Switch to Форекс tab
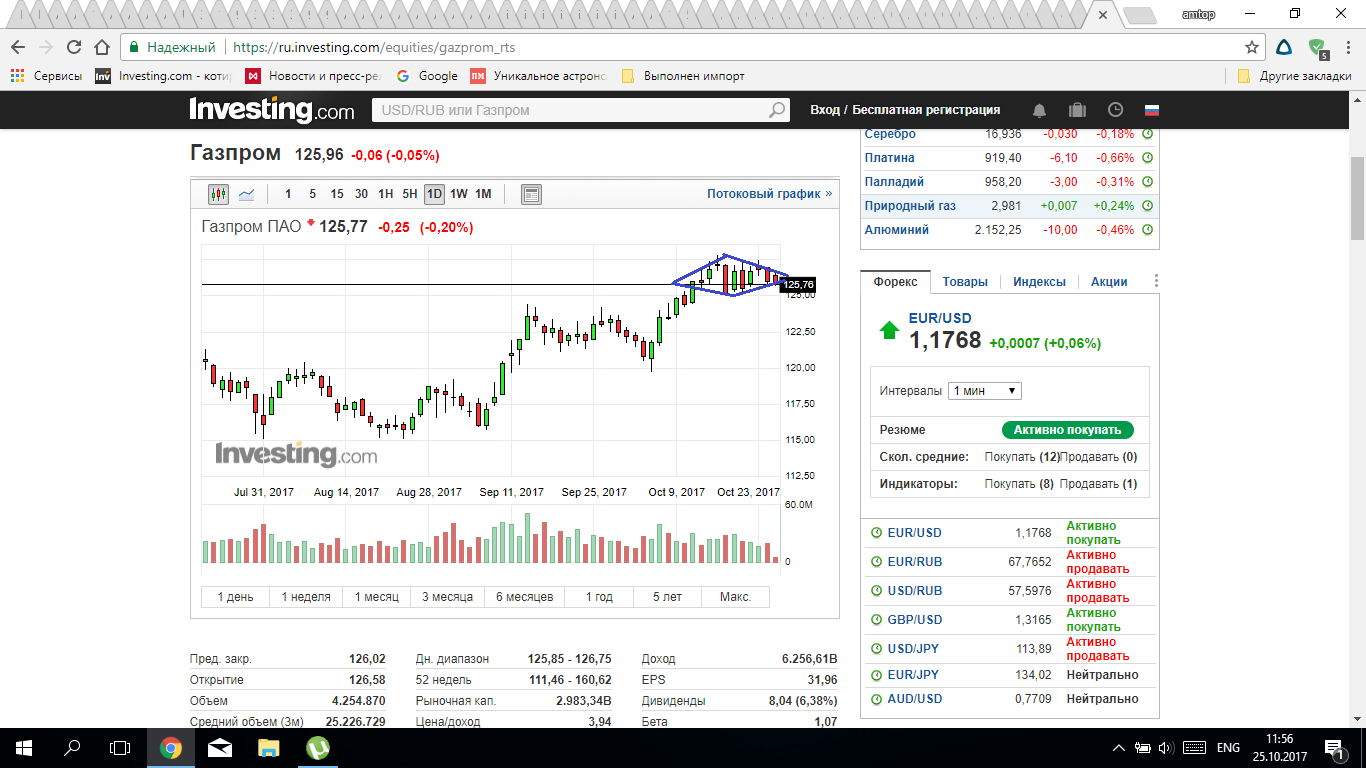 click(x=895, y=282)
